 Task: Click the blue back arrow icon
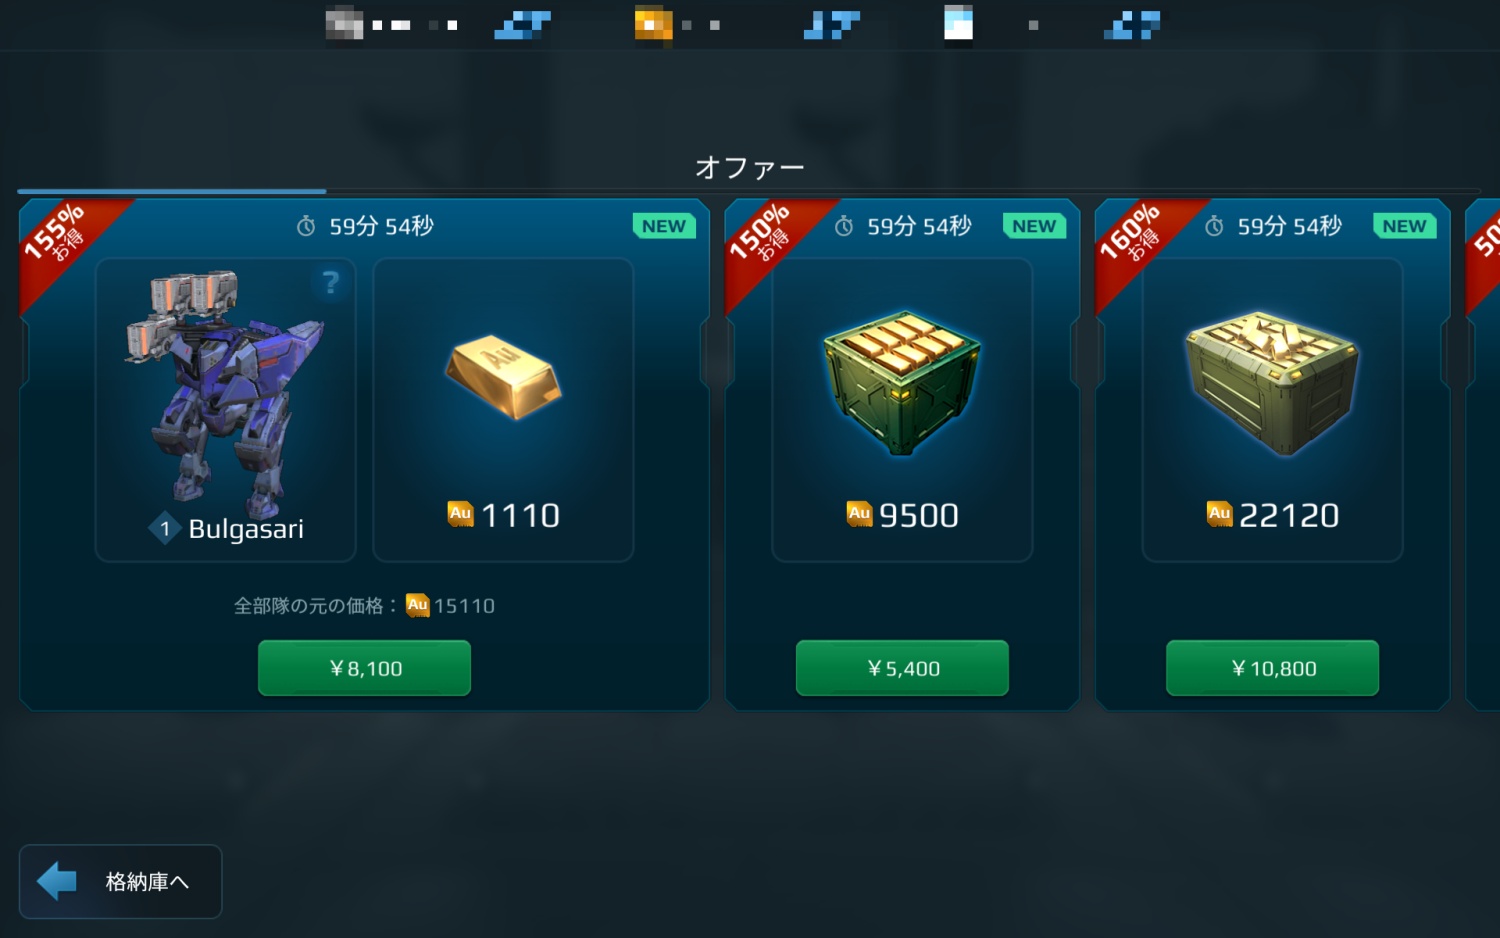pos(57,881)
